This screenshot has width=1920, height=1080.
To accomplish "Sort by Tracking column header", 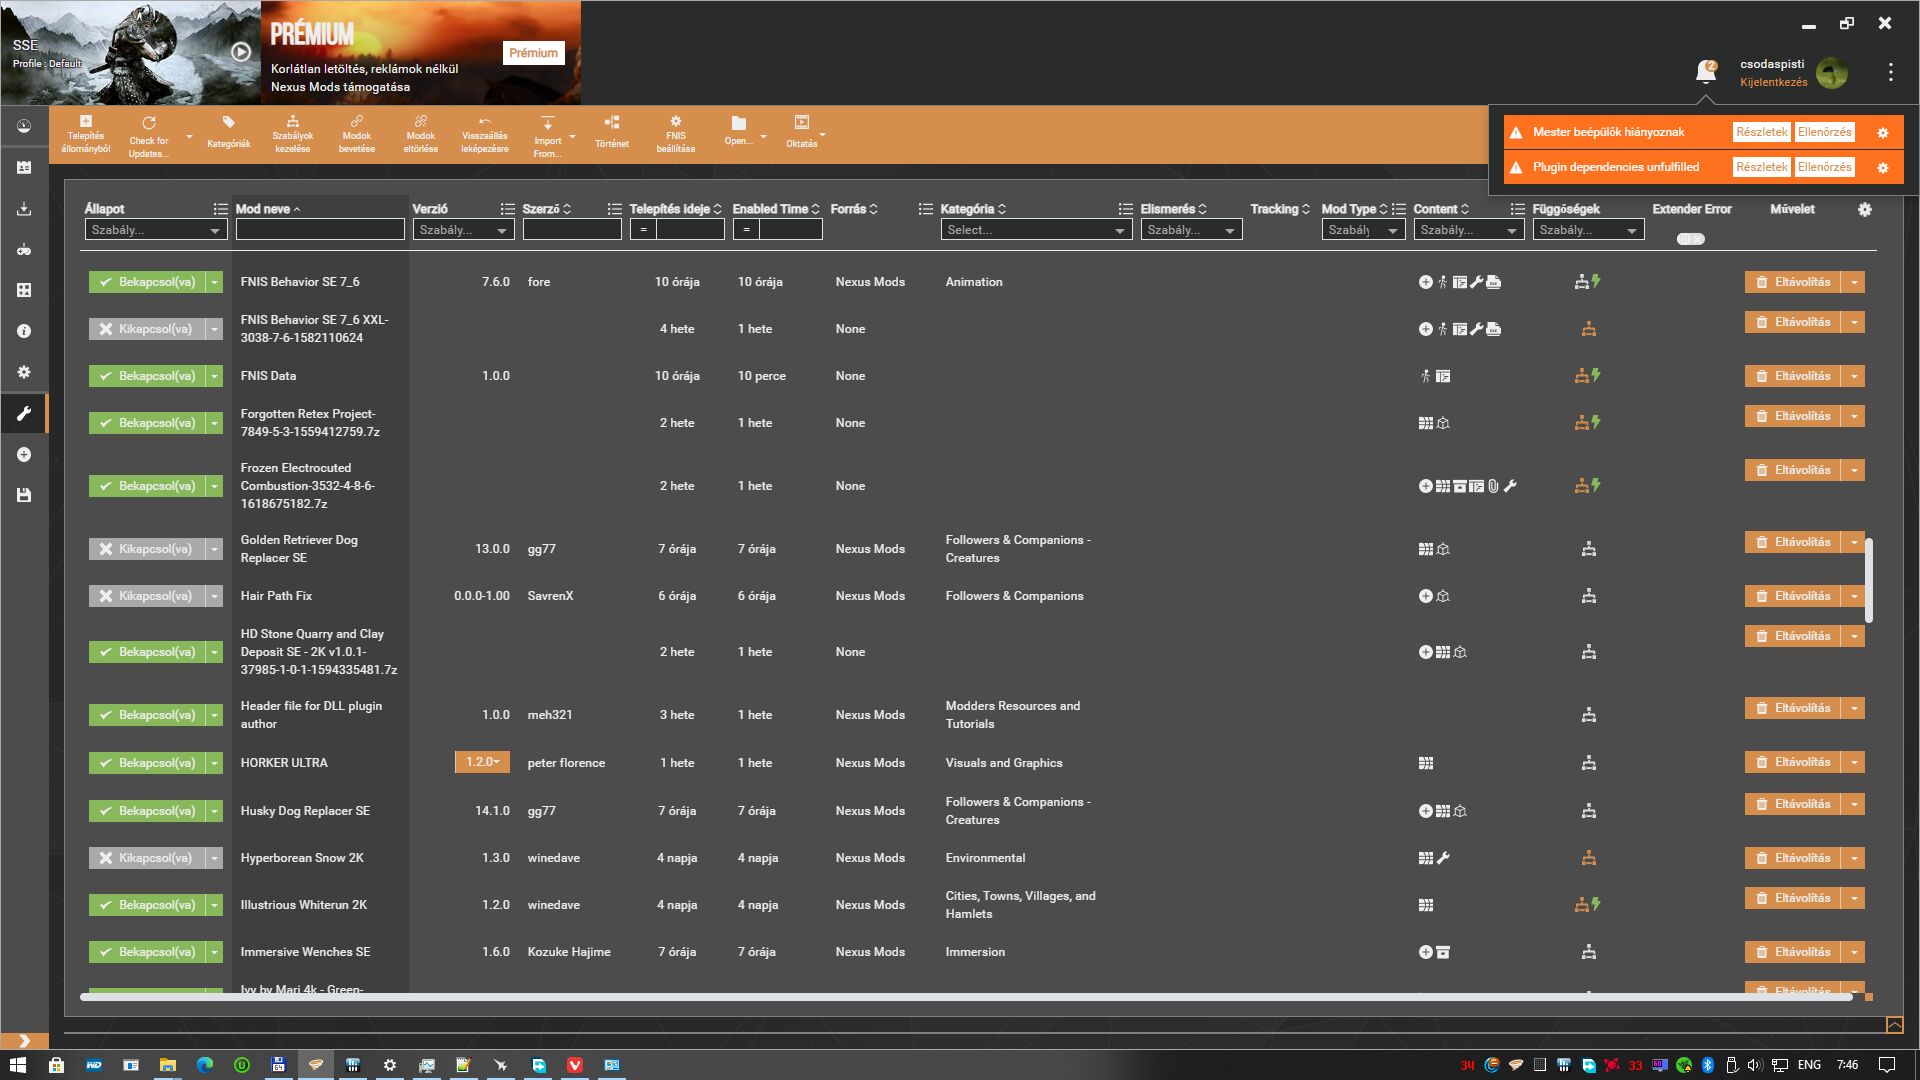I will tap(1280, 209).
